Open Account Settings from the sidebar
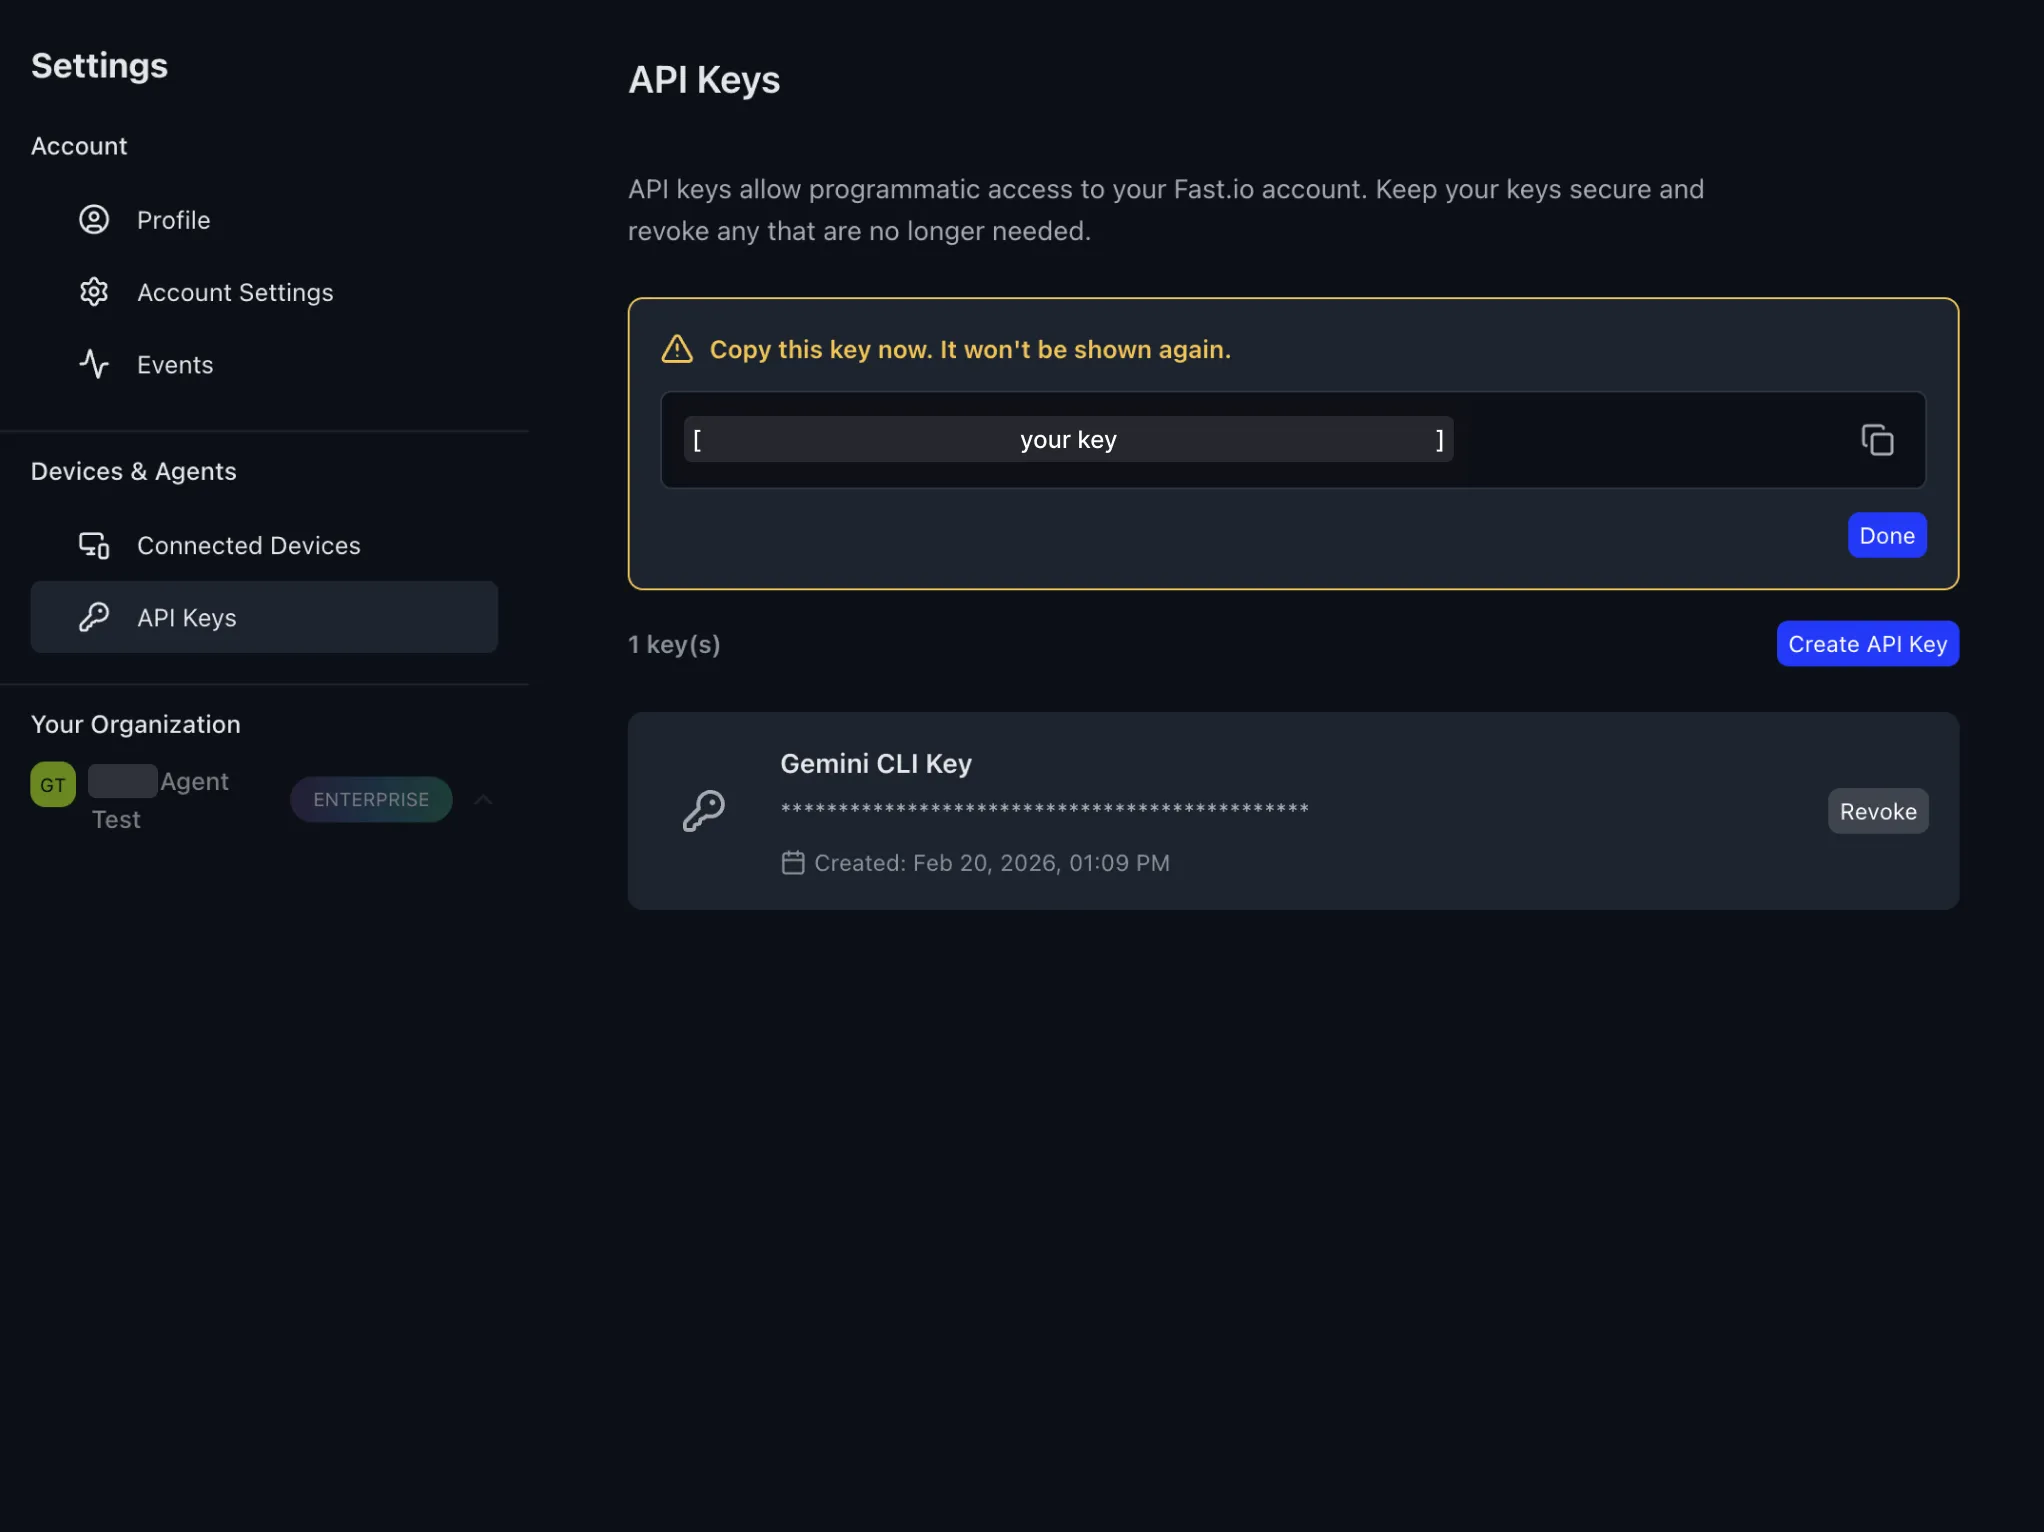This screenshot has height=1532, width=2044. (235, 291)
